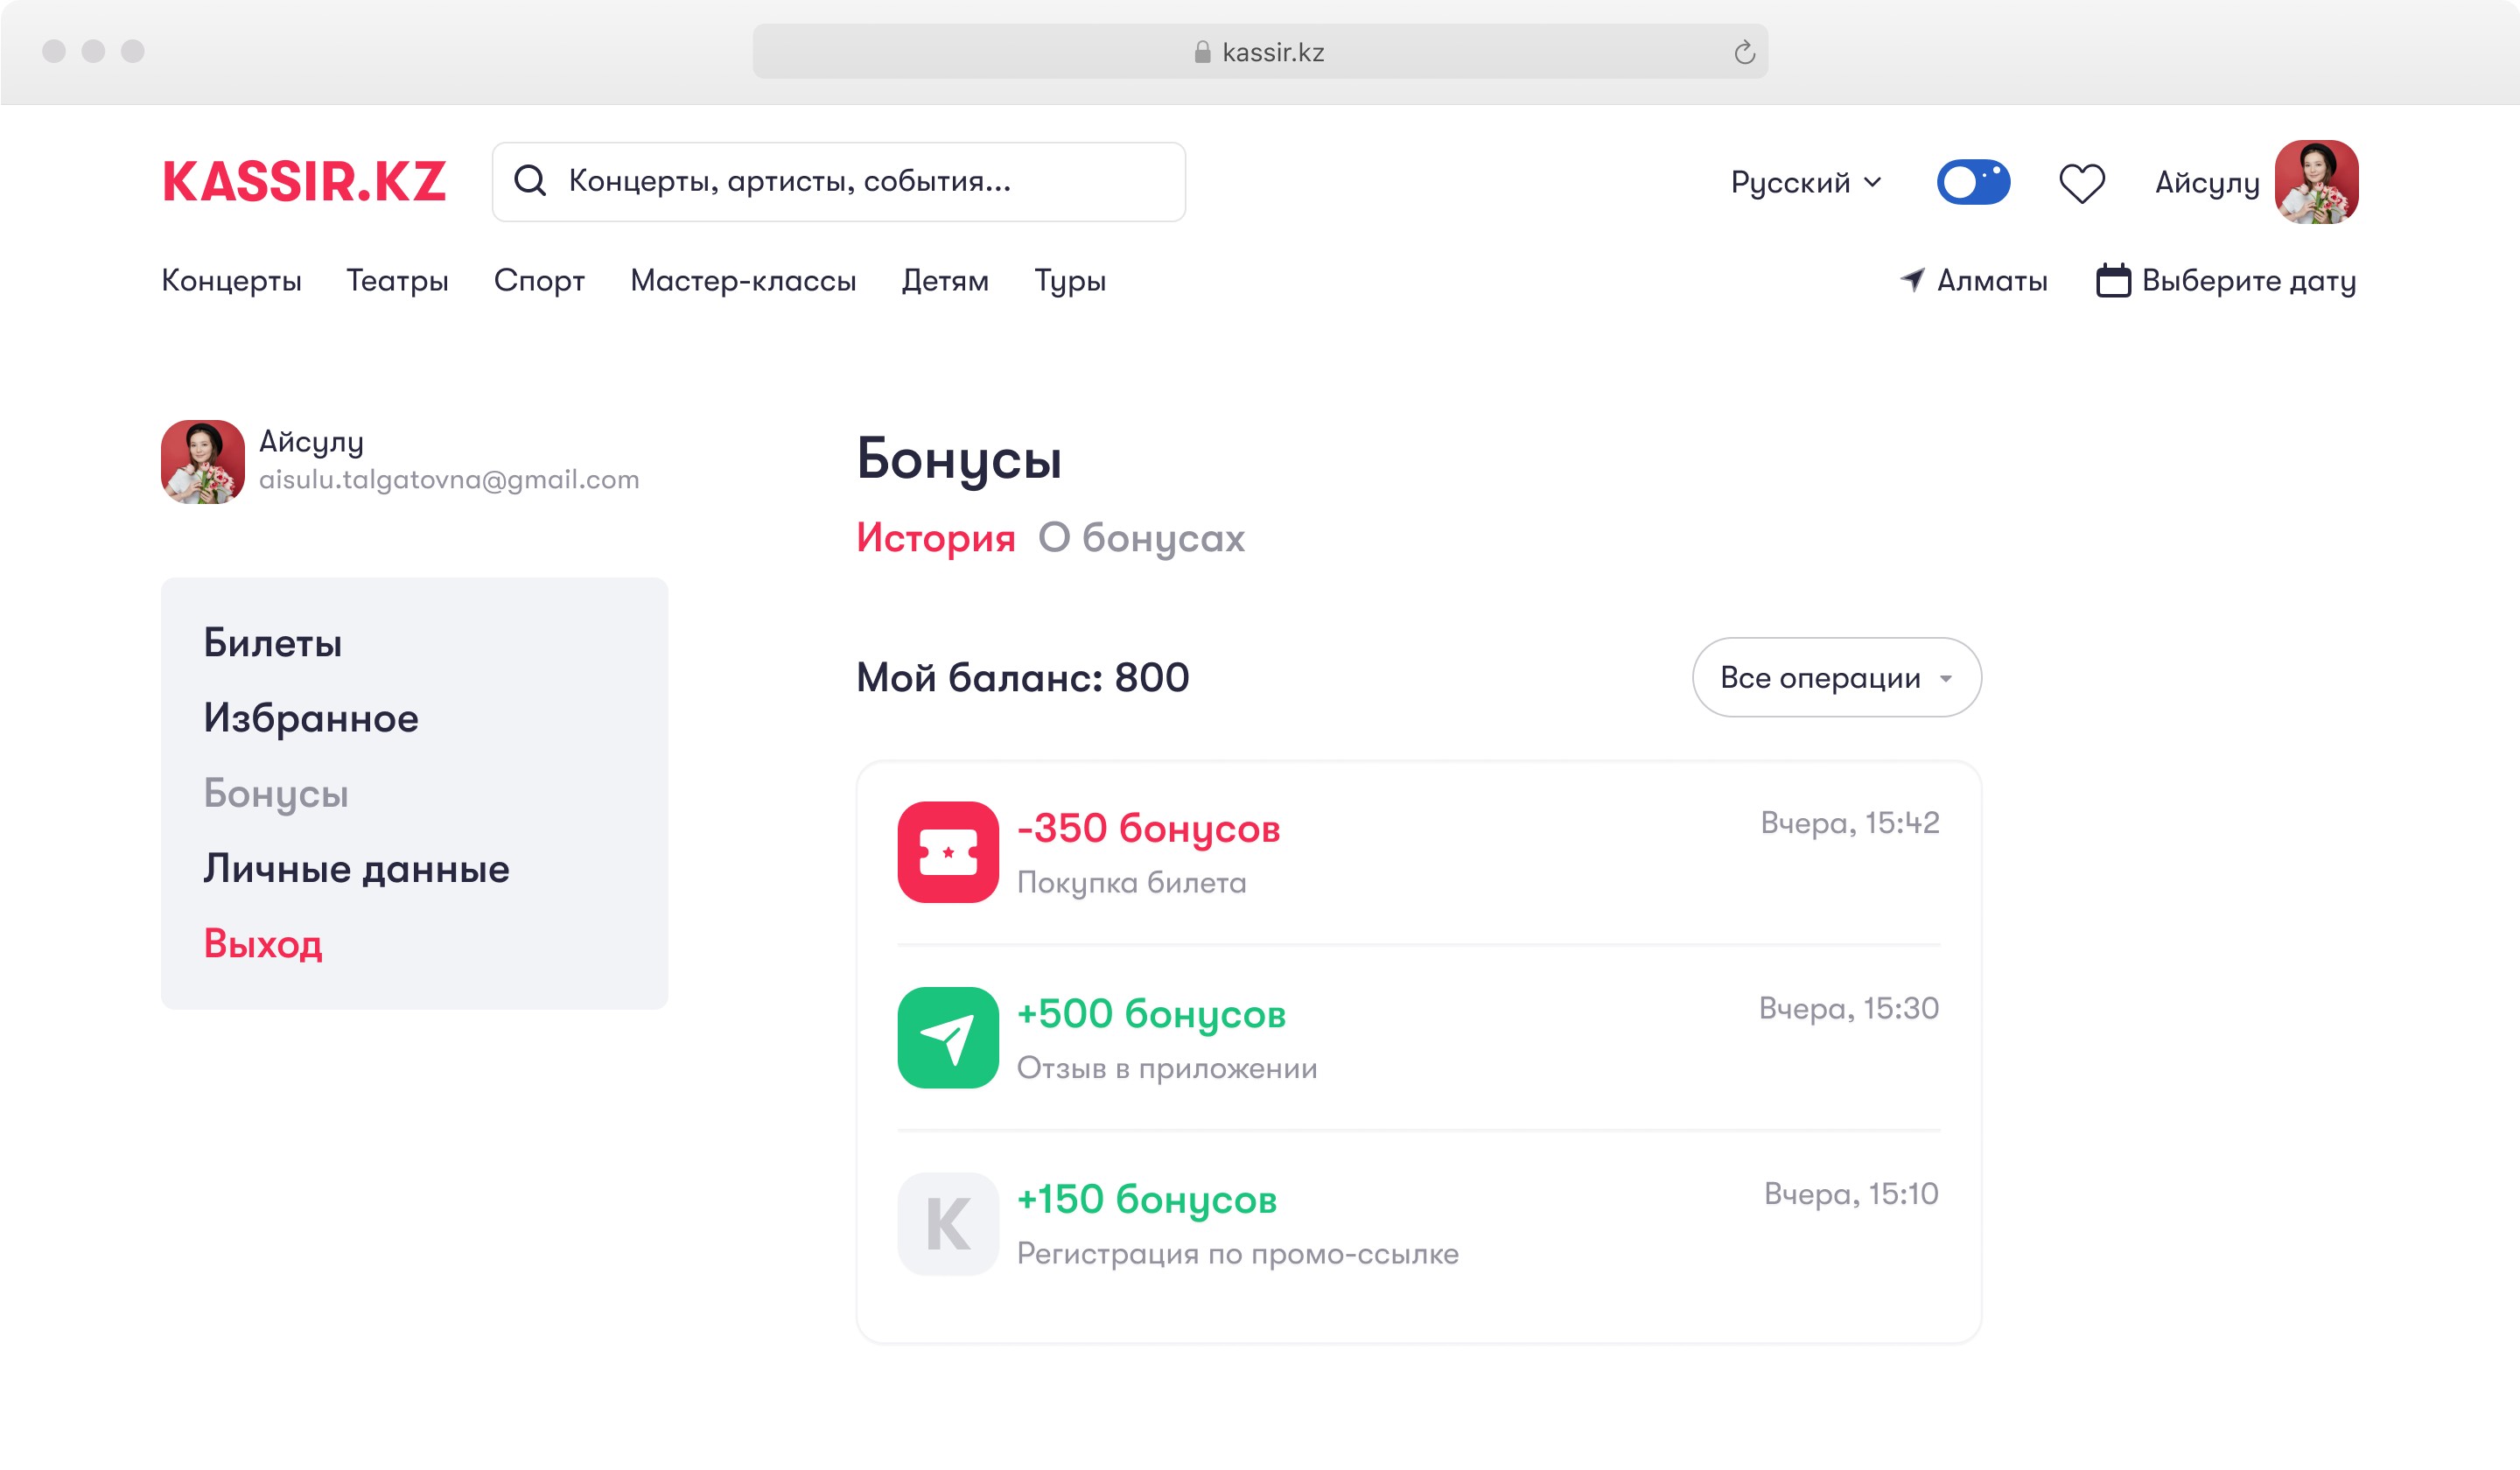
Task: Open favorites via the heart icon
Action: [x=2082, y=183]
